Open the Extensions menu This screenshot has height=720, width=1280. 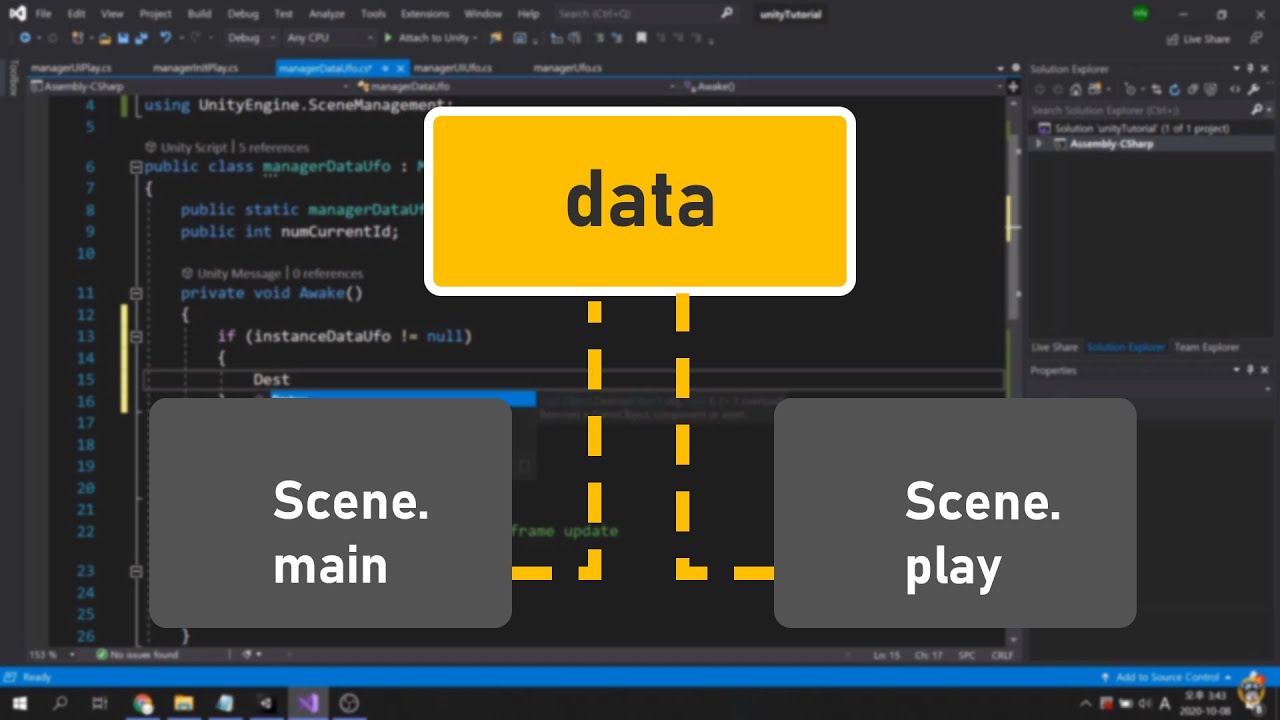tap(425, 14)
